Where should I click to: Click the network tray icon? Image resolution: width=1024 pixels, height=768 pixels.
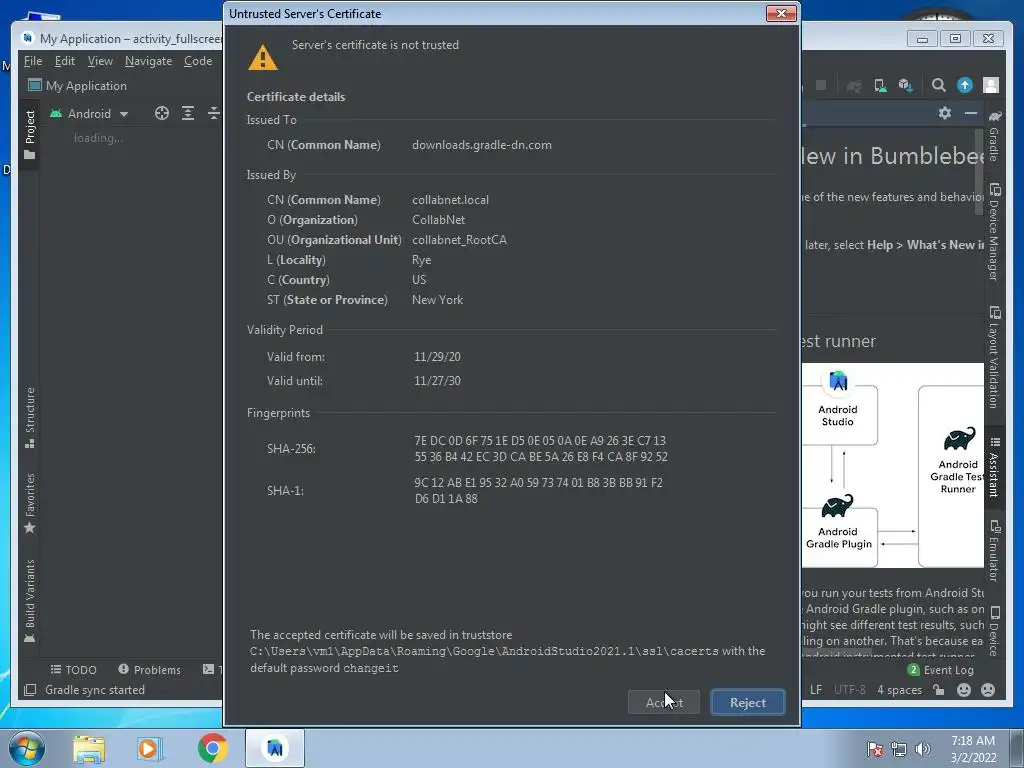coord(899,749)
